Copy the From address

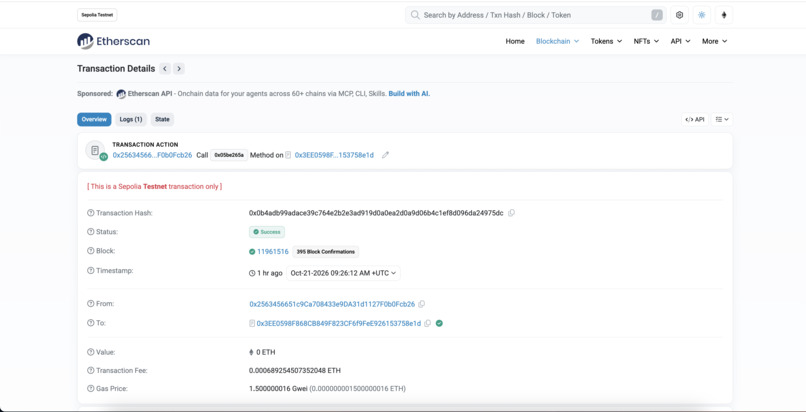tap(422, 304)
